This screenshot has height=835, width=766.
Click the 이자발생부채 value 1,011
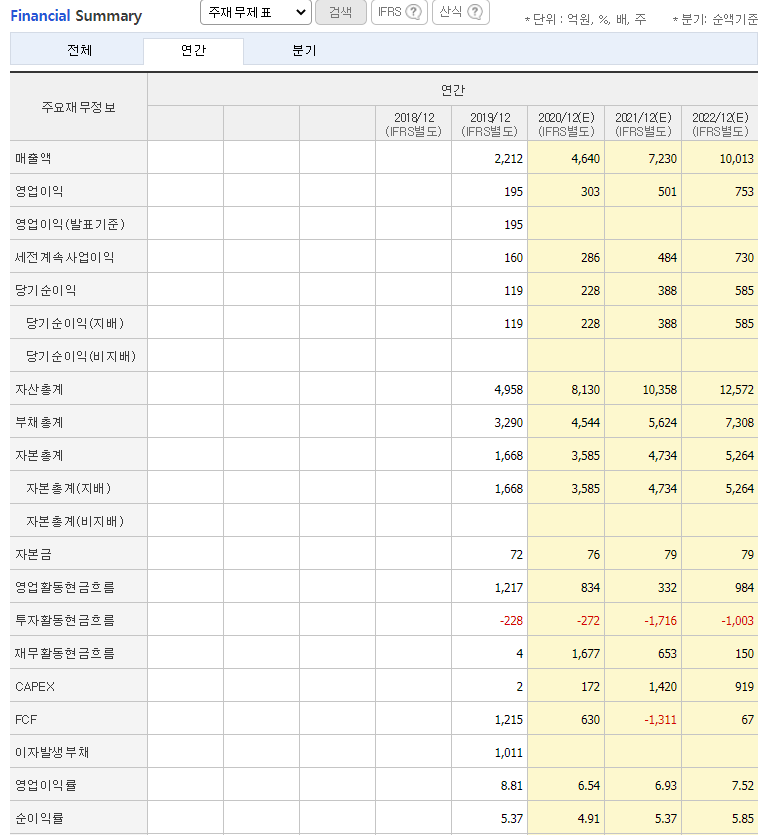pyautogui.click(x=508, y=753)
